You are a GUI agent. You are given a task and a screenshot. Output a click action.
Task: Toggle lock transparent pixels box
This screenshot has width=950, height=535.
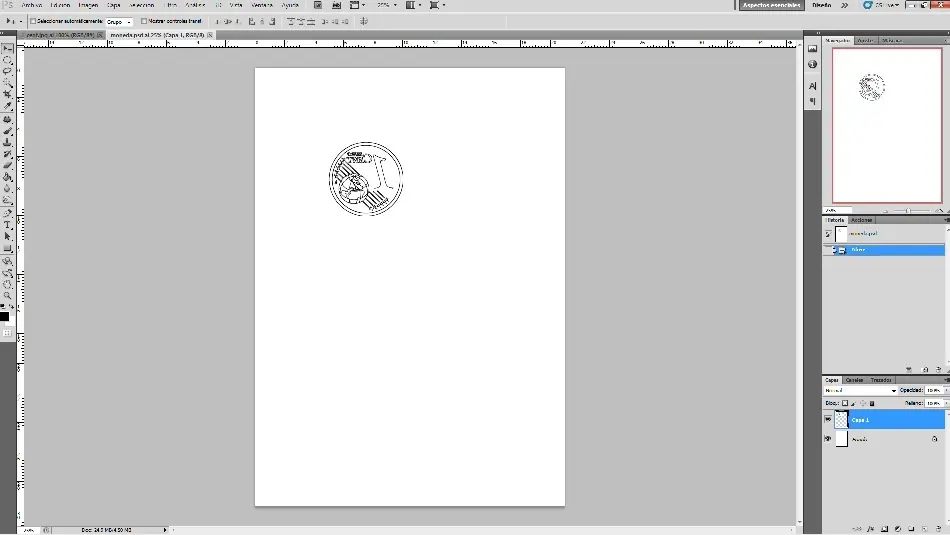click(845, 403)
